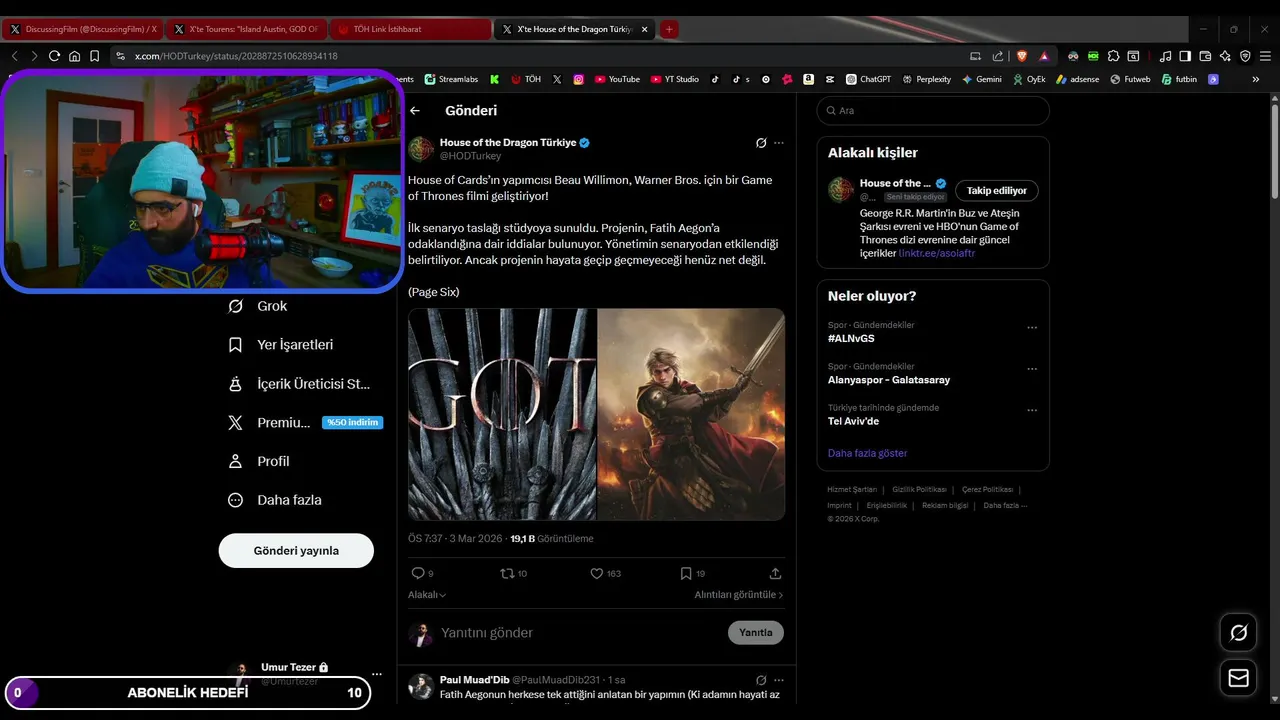Open the YouTube bookmark
Image resolution: width=1280 pixels, height=720 pixels.
pos(617,79)
